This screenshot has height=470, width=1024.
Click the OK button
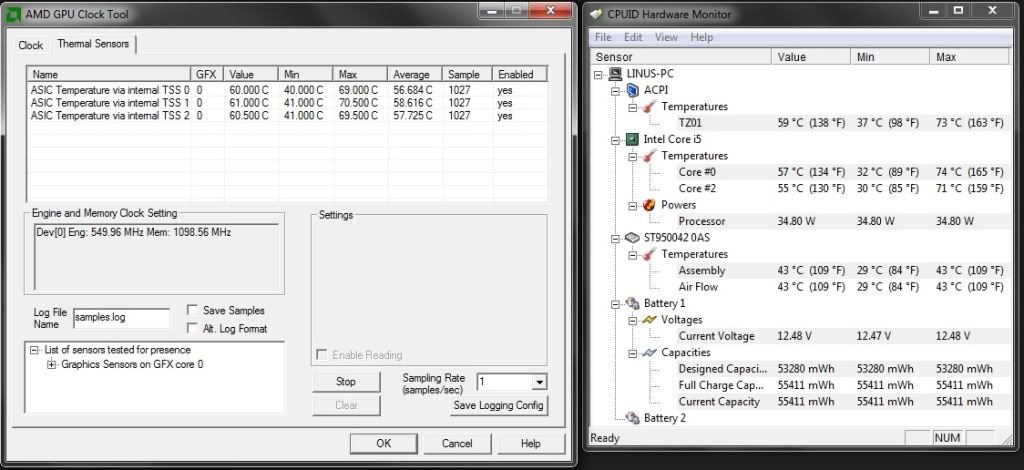[x=383, y=443]
